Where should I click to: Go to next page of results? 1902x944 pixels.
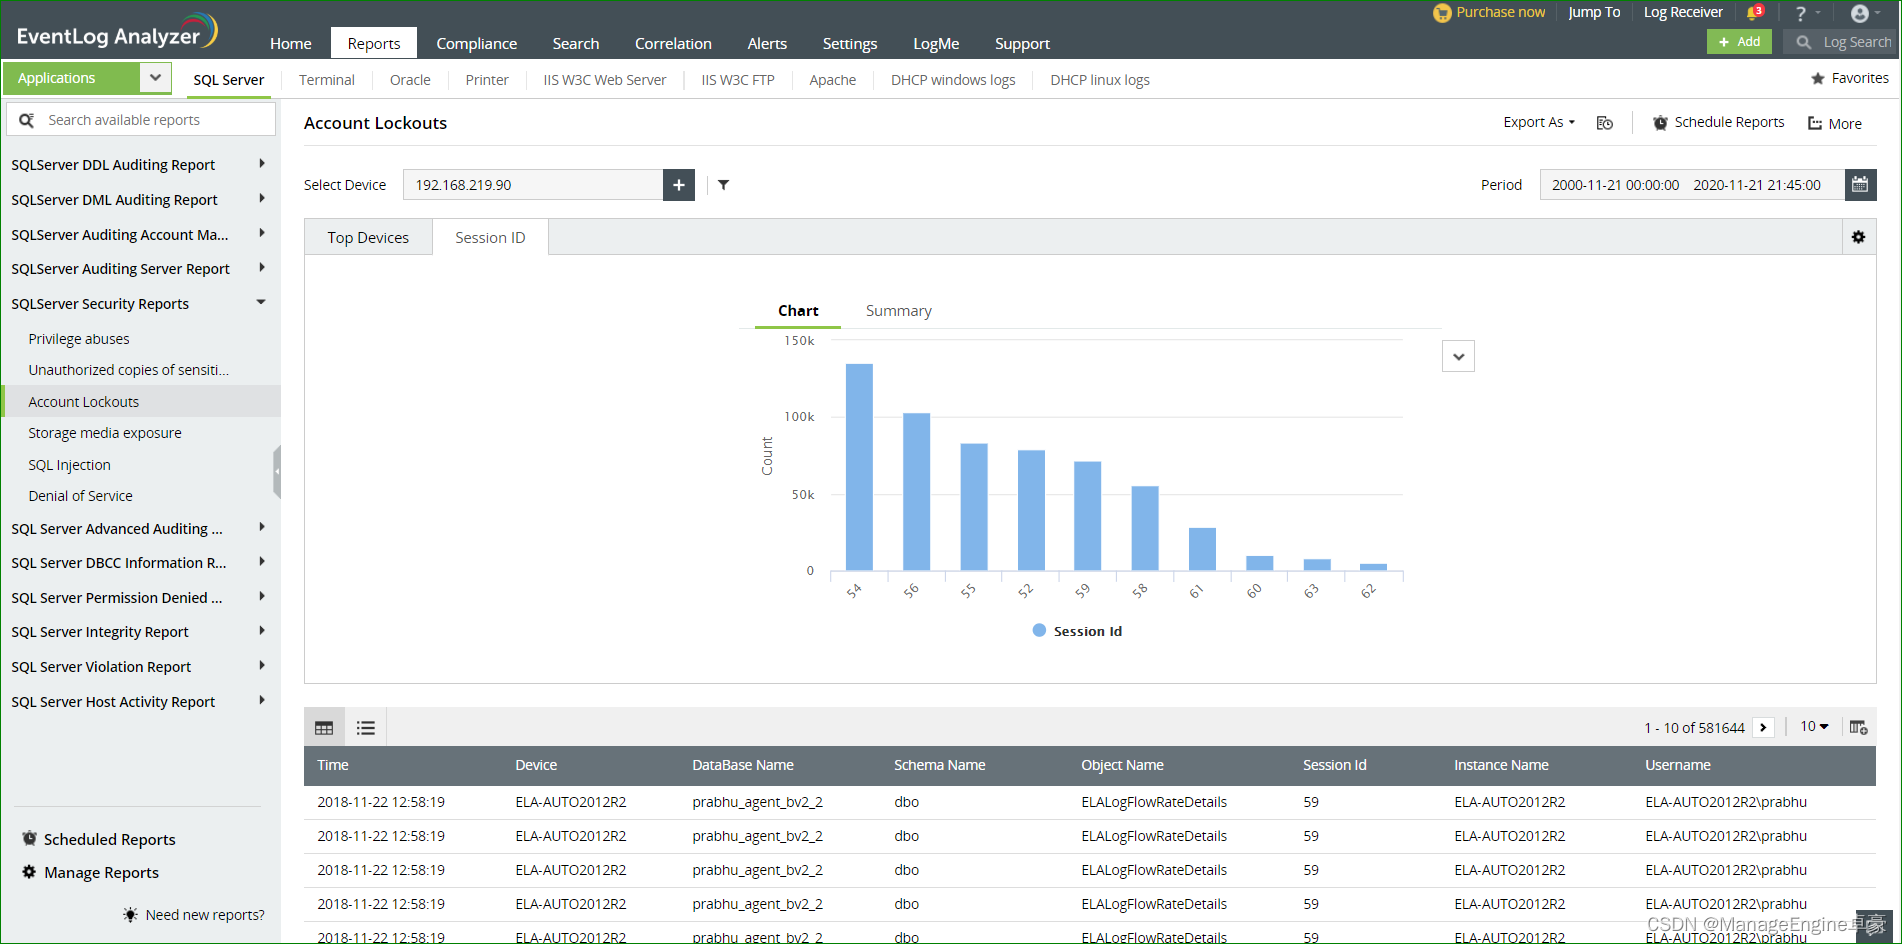pos(1764,728)
